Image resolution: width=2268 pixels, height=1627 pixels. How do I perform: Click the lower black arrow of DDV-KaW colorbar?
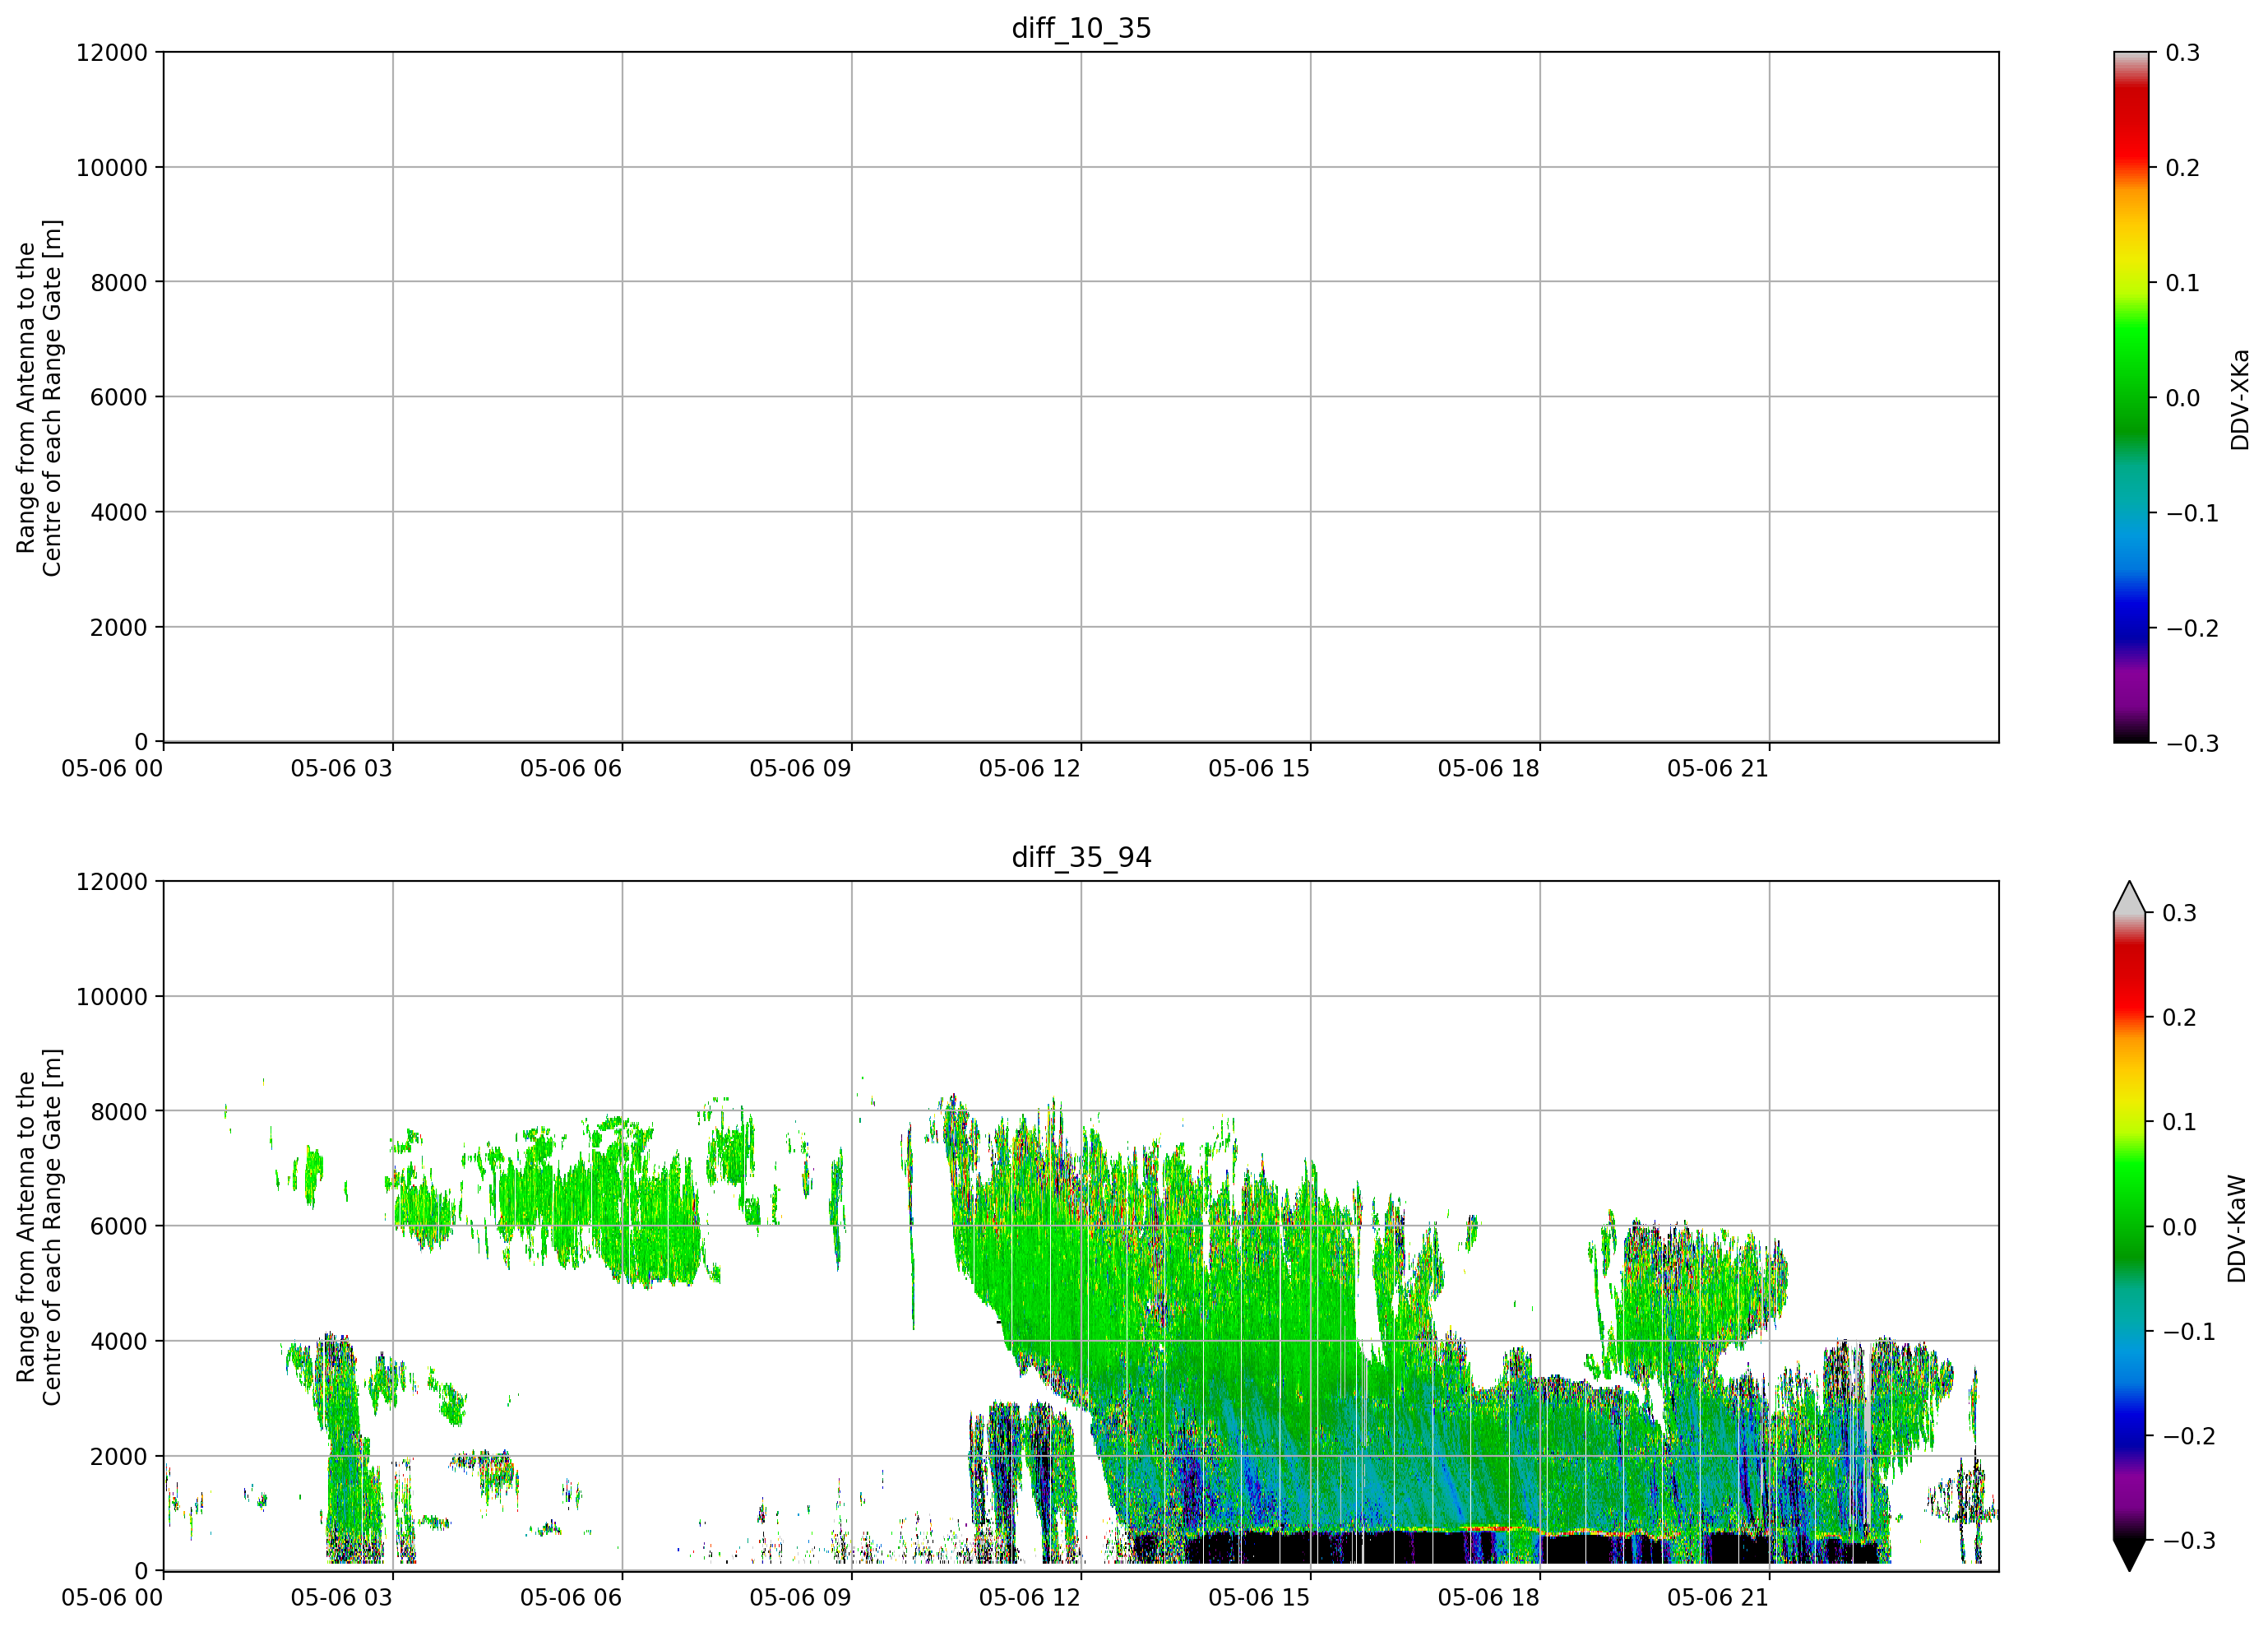click(x=2130, y=1555)
